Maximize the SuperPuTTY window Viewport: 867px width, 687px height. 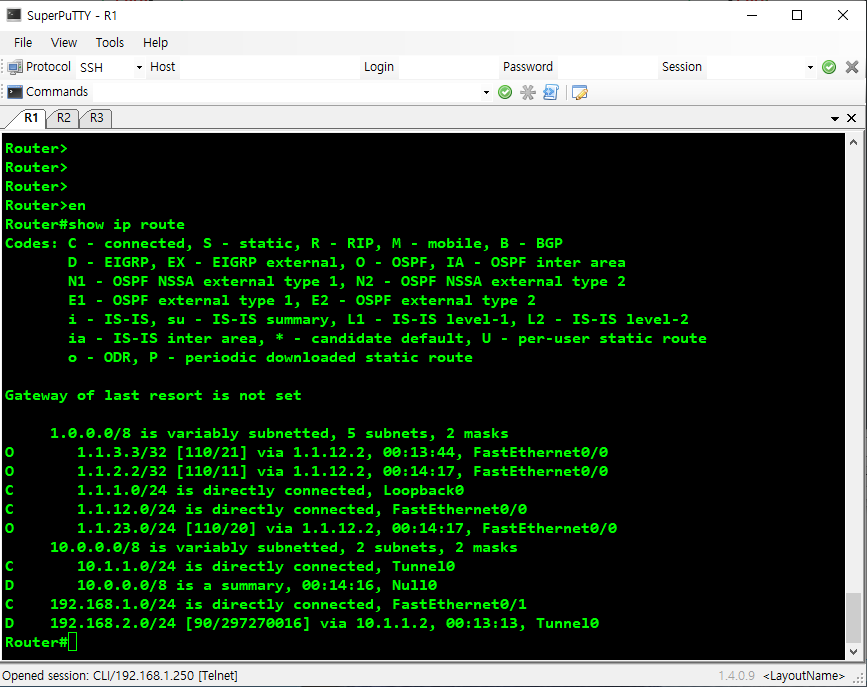(x=797, y=15)
